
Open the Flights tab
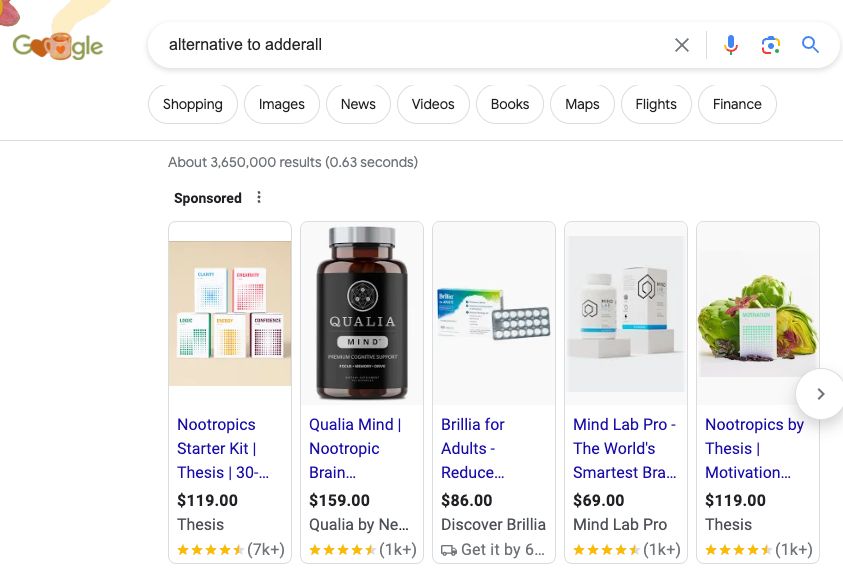655,104
